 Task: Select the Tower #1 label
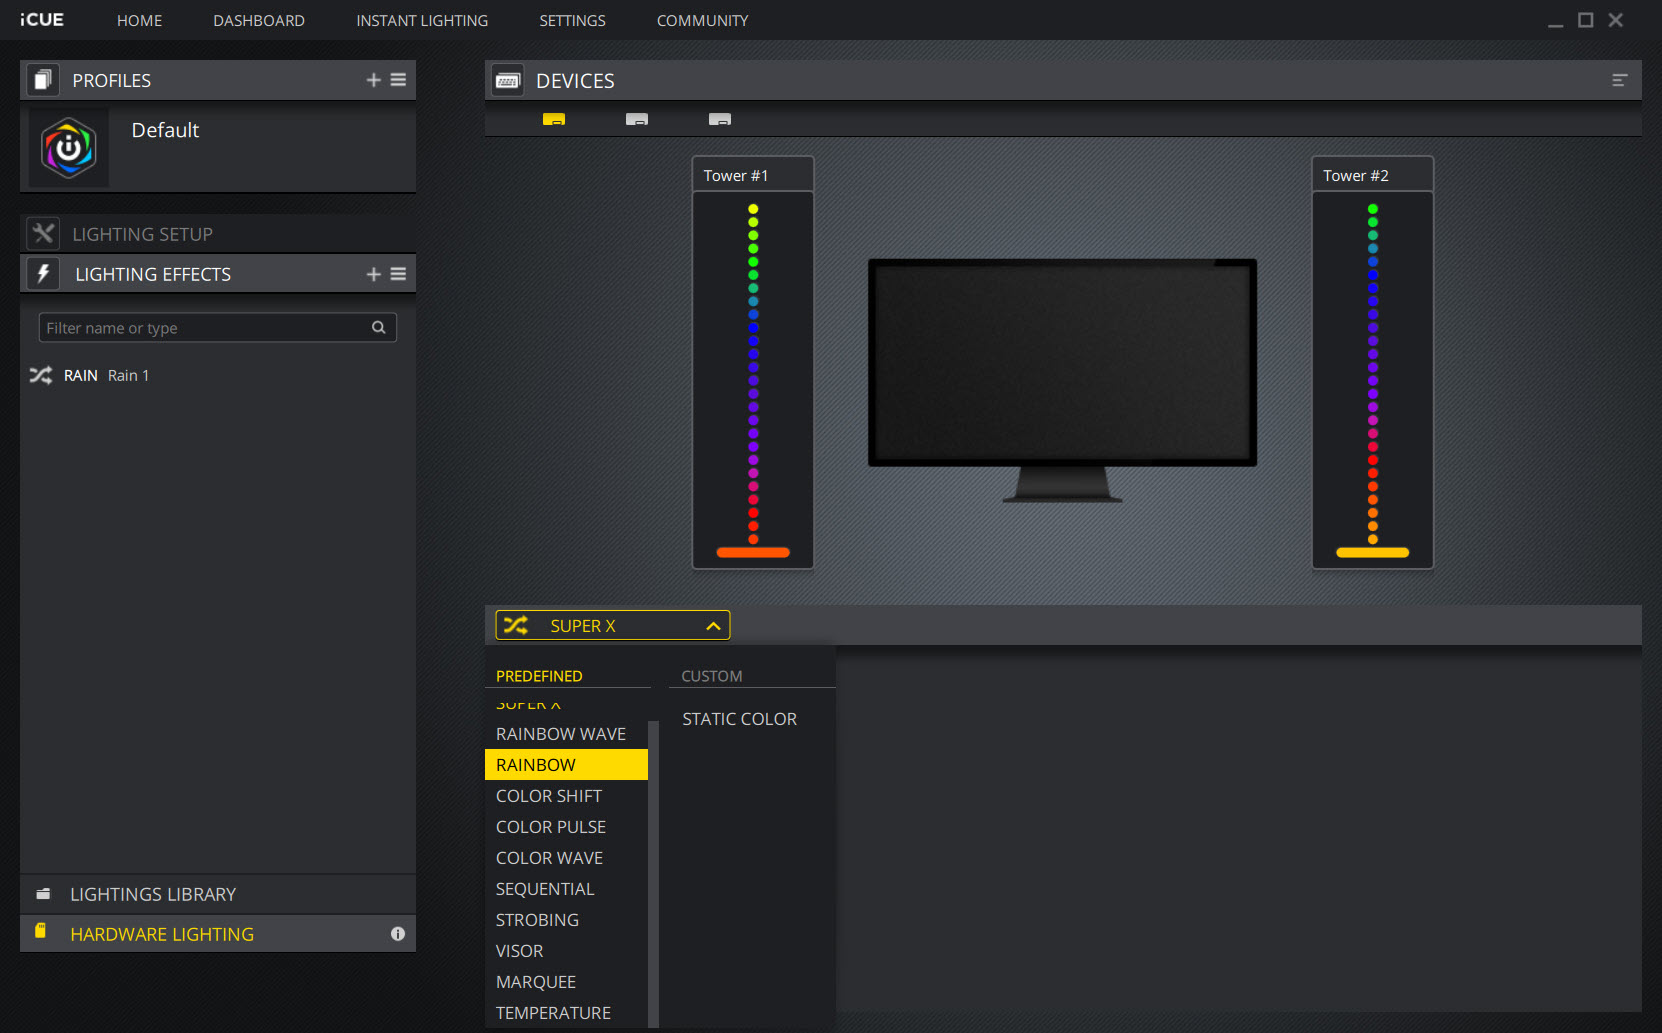pos(736,176)
